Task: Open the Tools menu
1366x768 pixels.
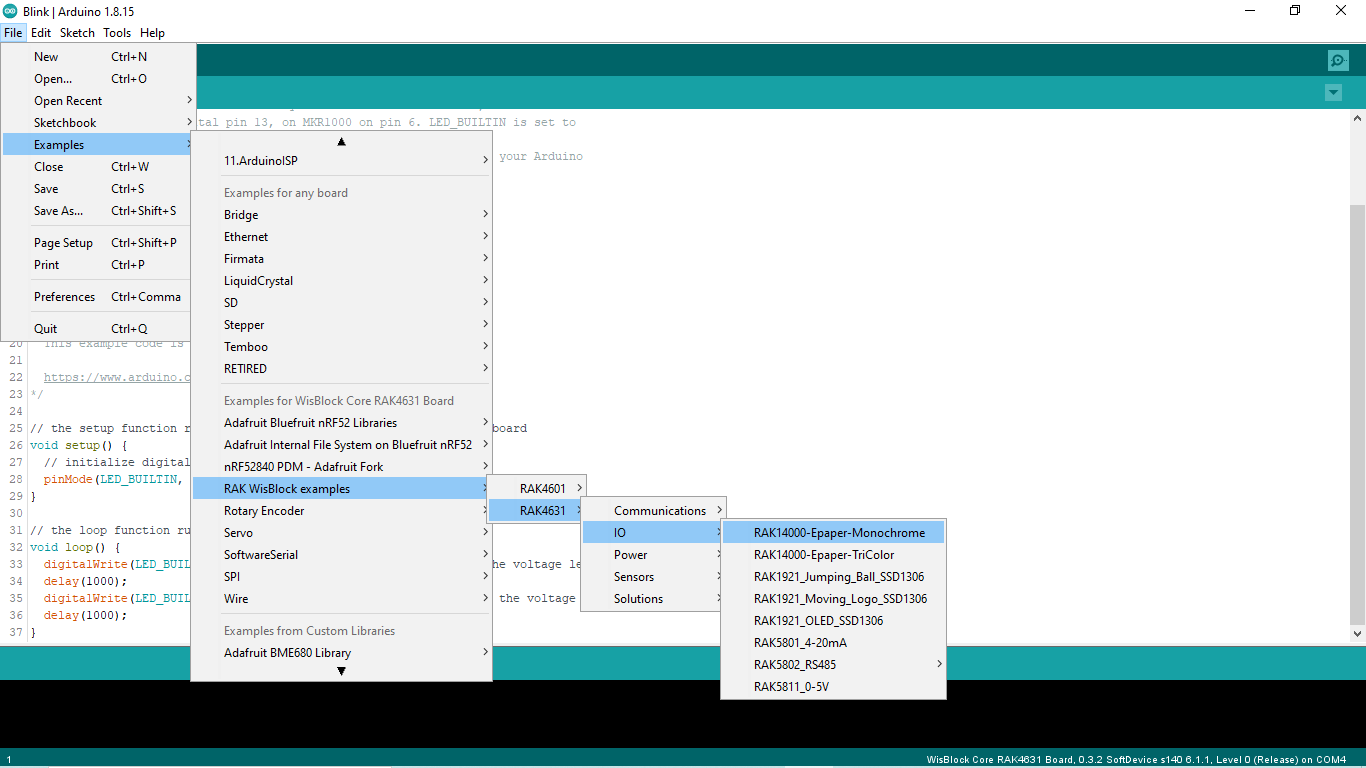Action: point(117,33)
